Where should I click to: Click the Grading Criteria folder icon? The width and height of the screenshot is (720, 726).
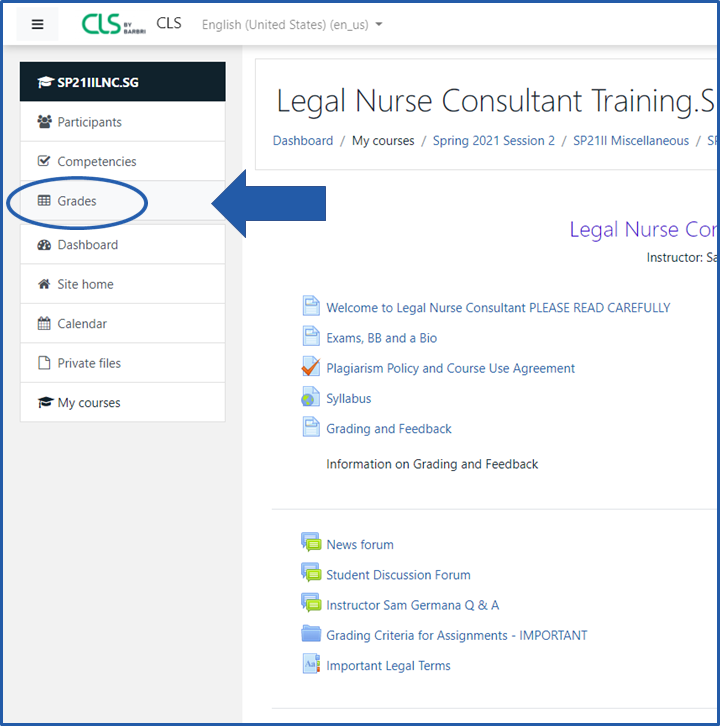pyautogui.click(x=310, y=634)
